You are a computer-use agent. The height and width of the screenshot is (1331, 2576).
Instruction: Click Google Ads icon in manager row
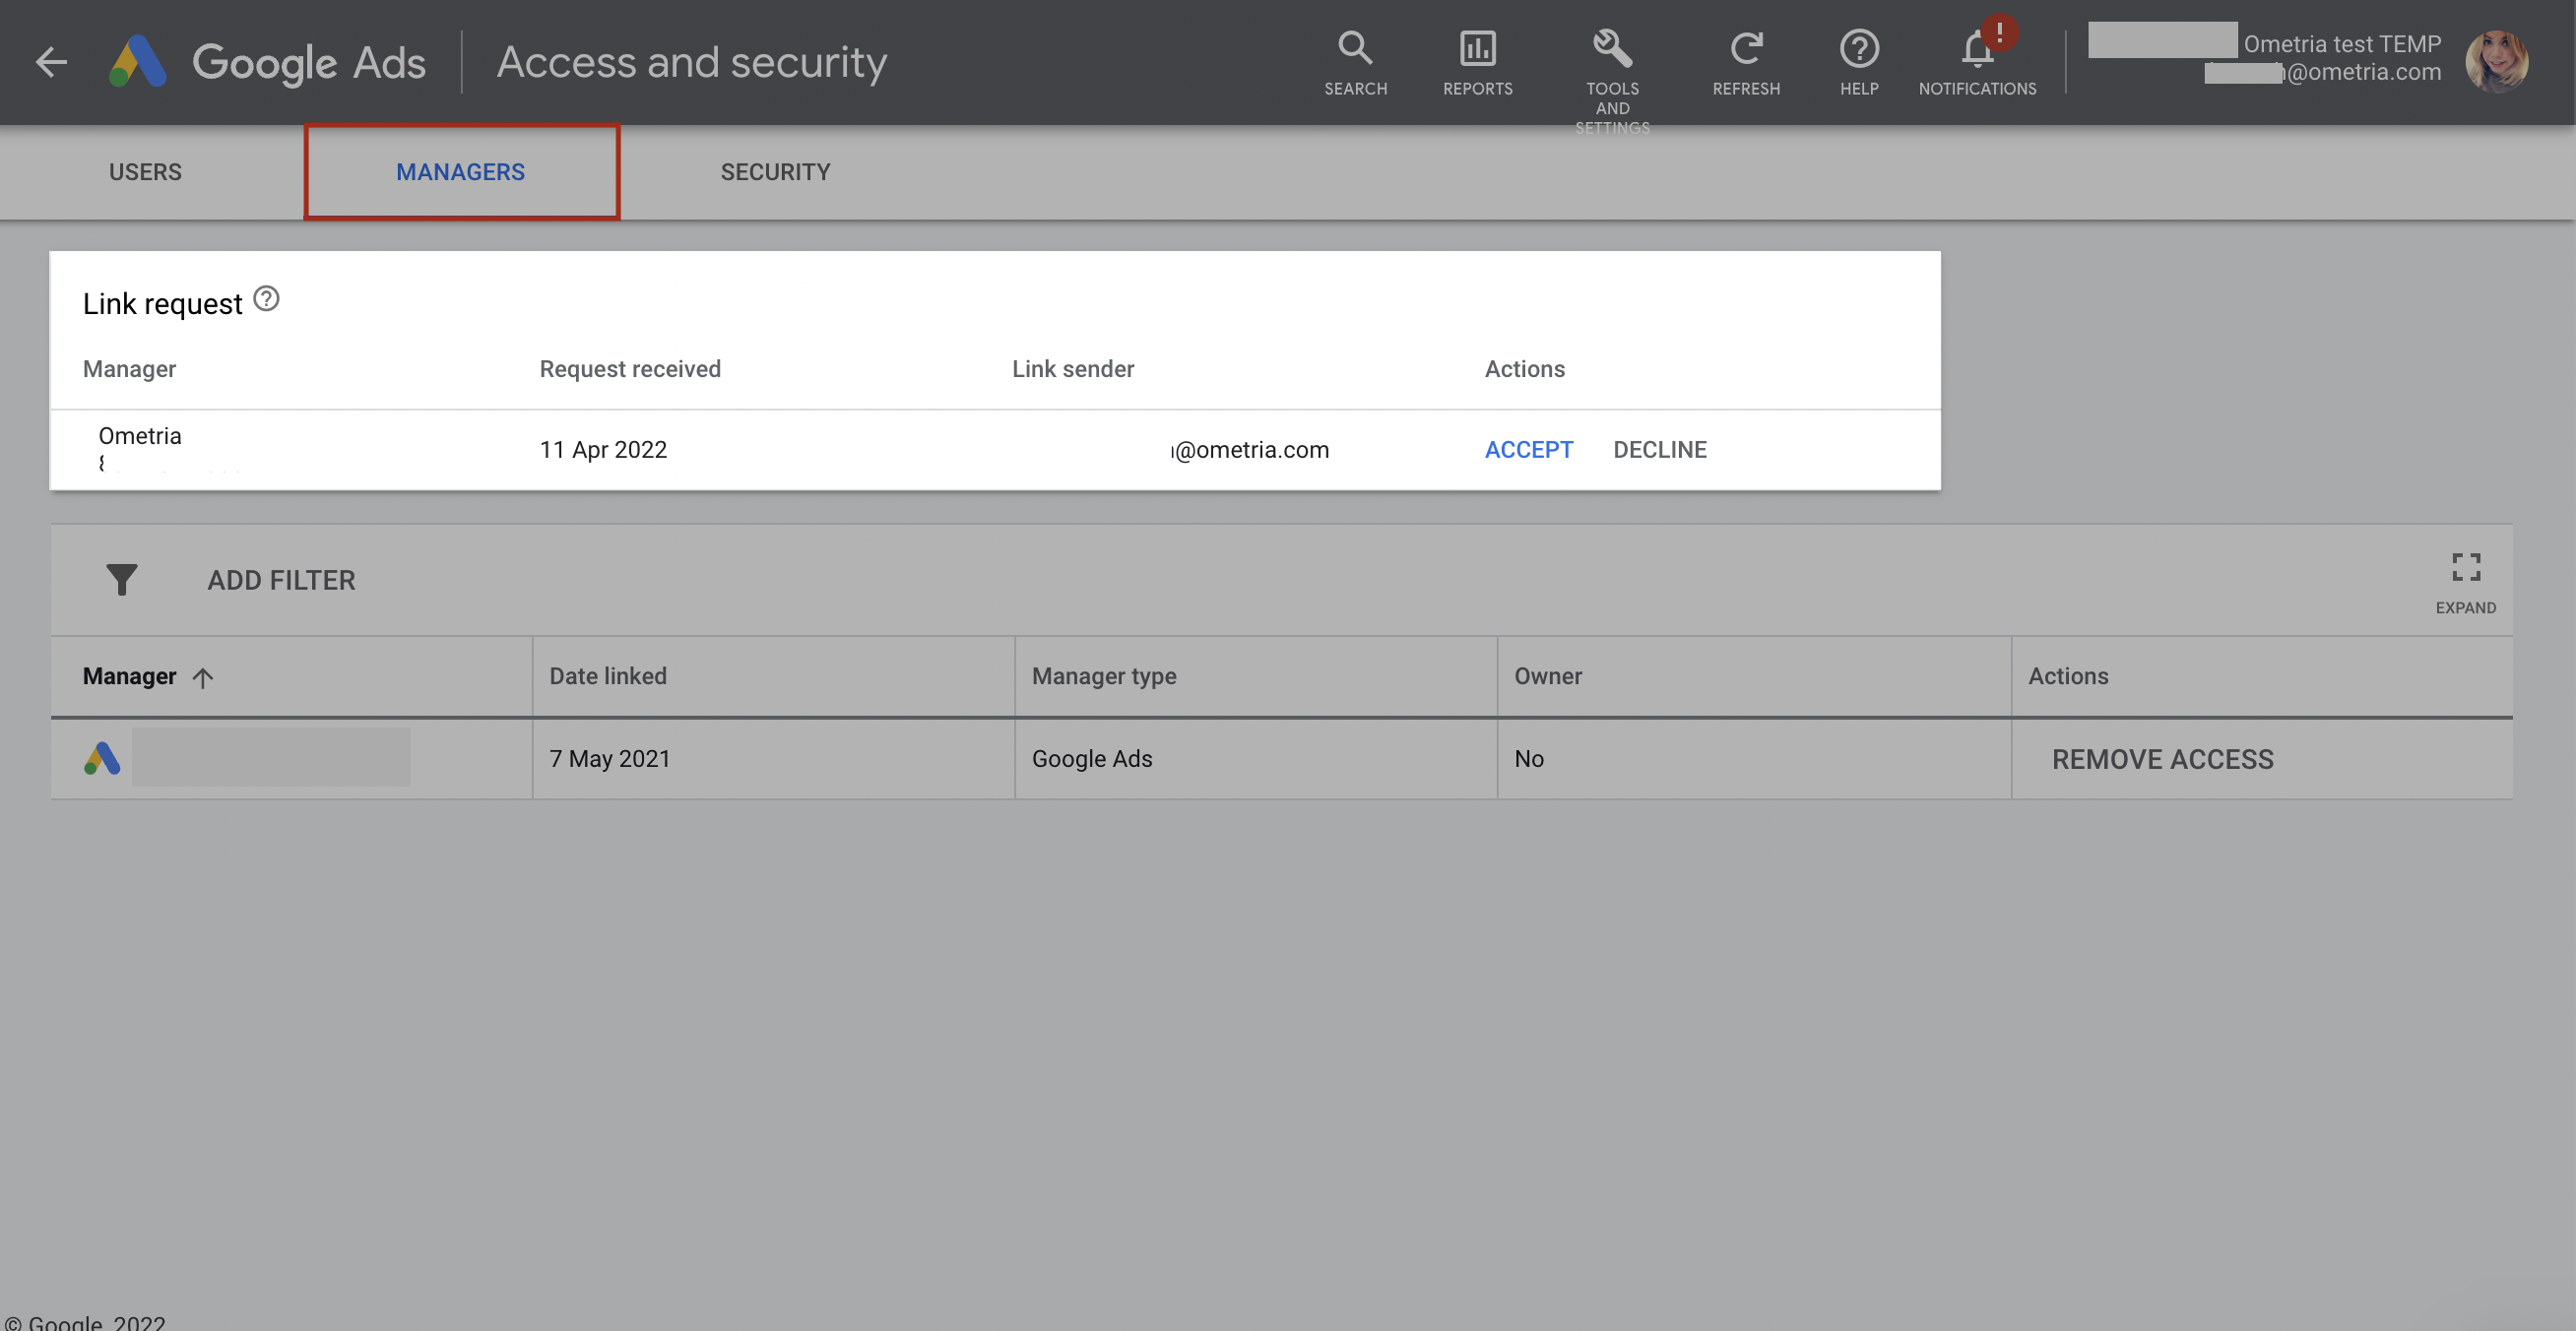102,759
